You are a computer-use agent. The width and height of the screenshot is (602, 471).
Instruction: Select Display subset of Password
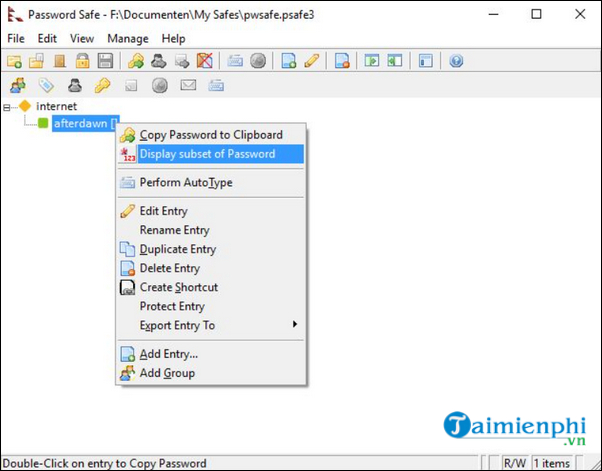pyautogui.click(x=211, y=154)
